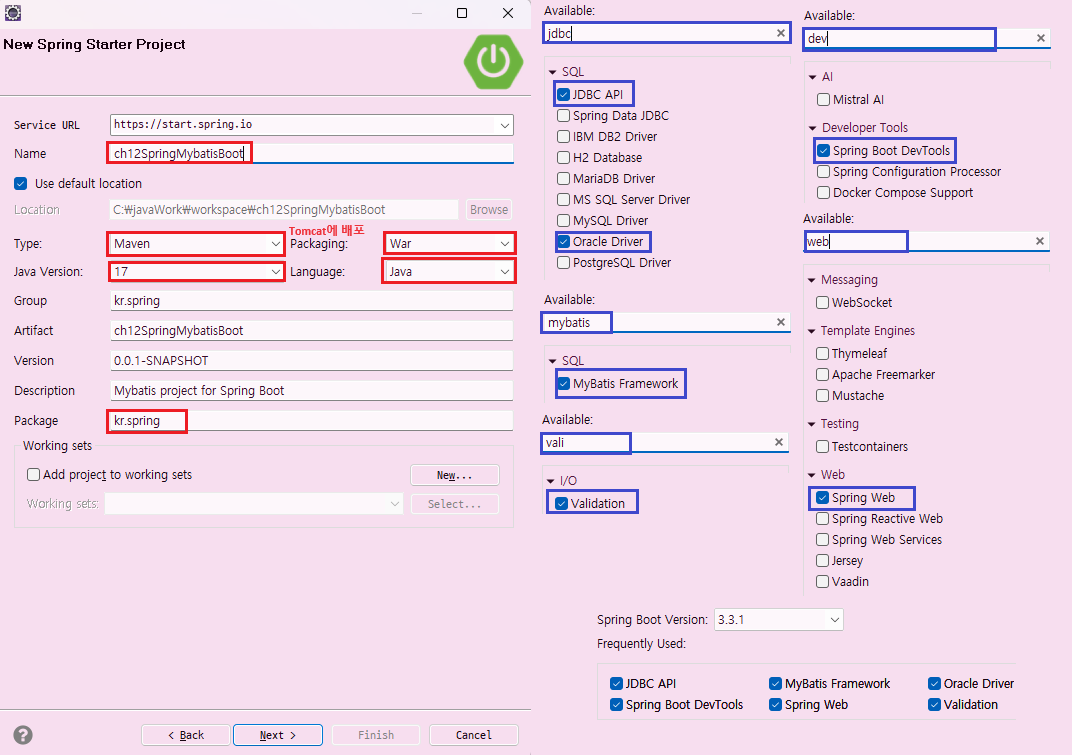Collapse the Developer Tools category
The height and width of the screenshot is (755, 1072).
click(812, 128)
